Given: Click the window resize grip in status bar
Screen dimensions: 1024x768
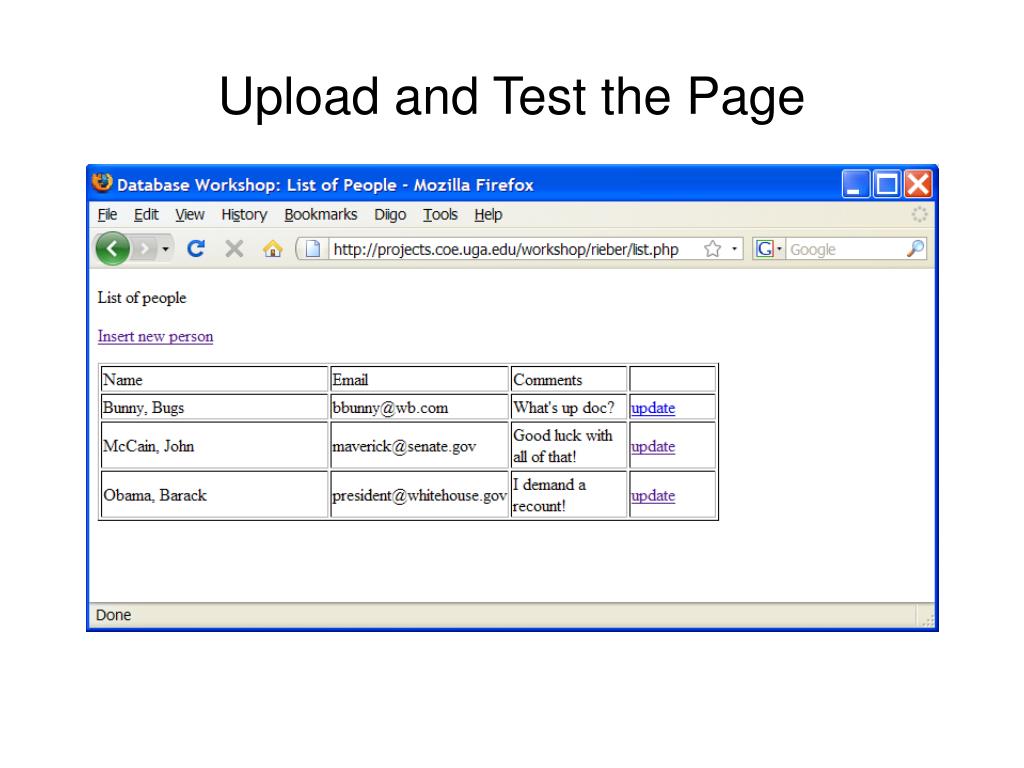Looking at the screenshot, I should [x=927, y=618].
